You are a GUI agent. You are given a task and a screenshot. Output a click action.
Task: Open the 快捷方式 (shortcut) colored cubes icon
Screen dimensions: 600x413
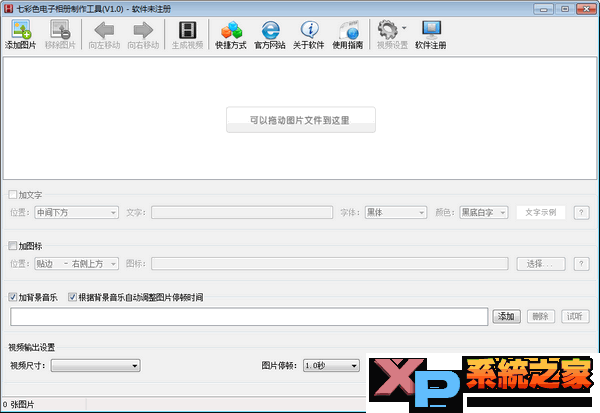tap(231, 30)
